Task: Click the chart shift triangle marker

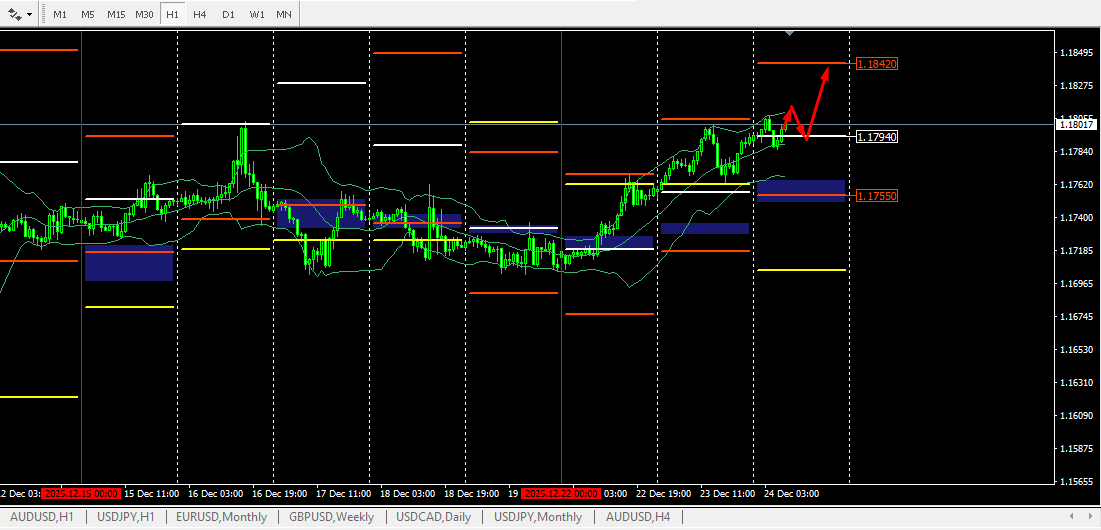Action: pyautogui.click(x=790, y=33)
